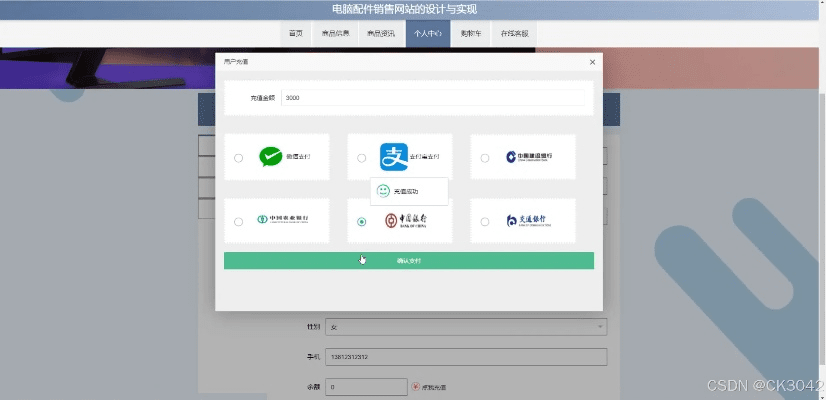Click the 点我充值 recharge link

(x=434, y=387)
